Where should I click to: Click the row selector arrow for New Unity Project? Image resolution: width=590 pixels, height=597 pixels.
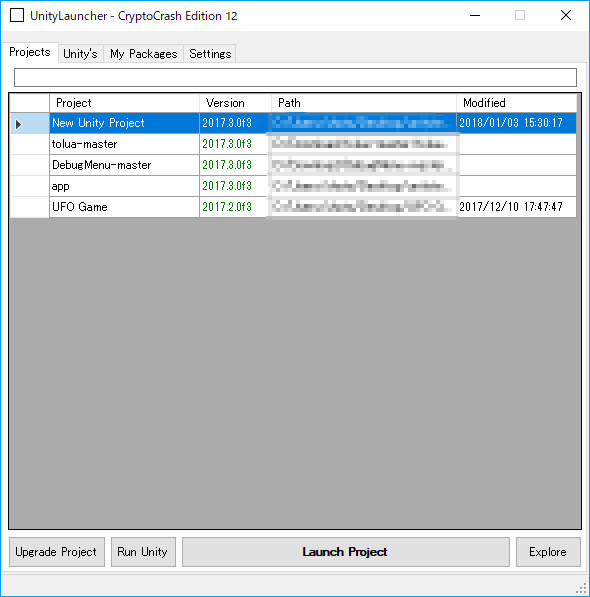pos(18,124)
